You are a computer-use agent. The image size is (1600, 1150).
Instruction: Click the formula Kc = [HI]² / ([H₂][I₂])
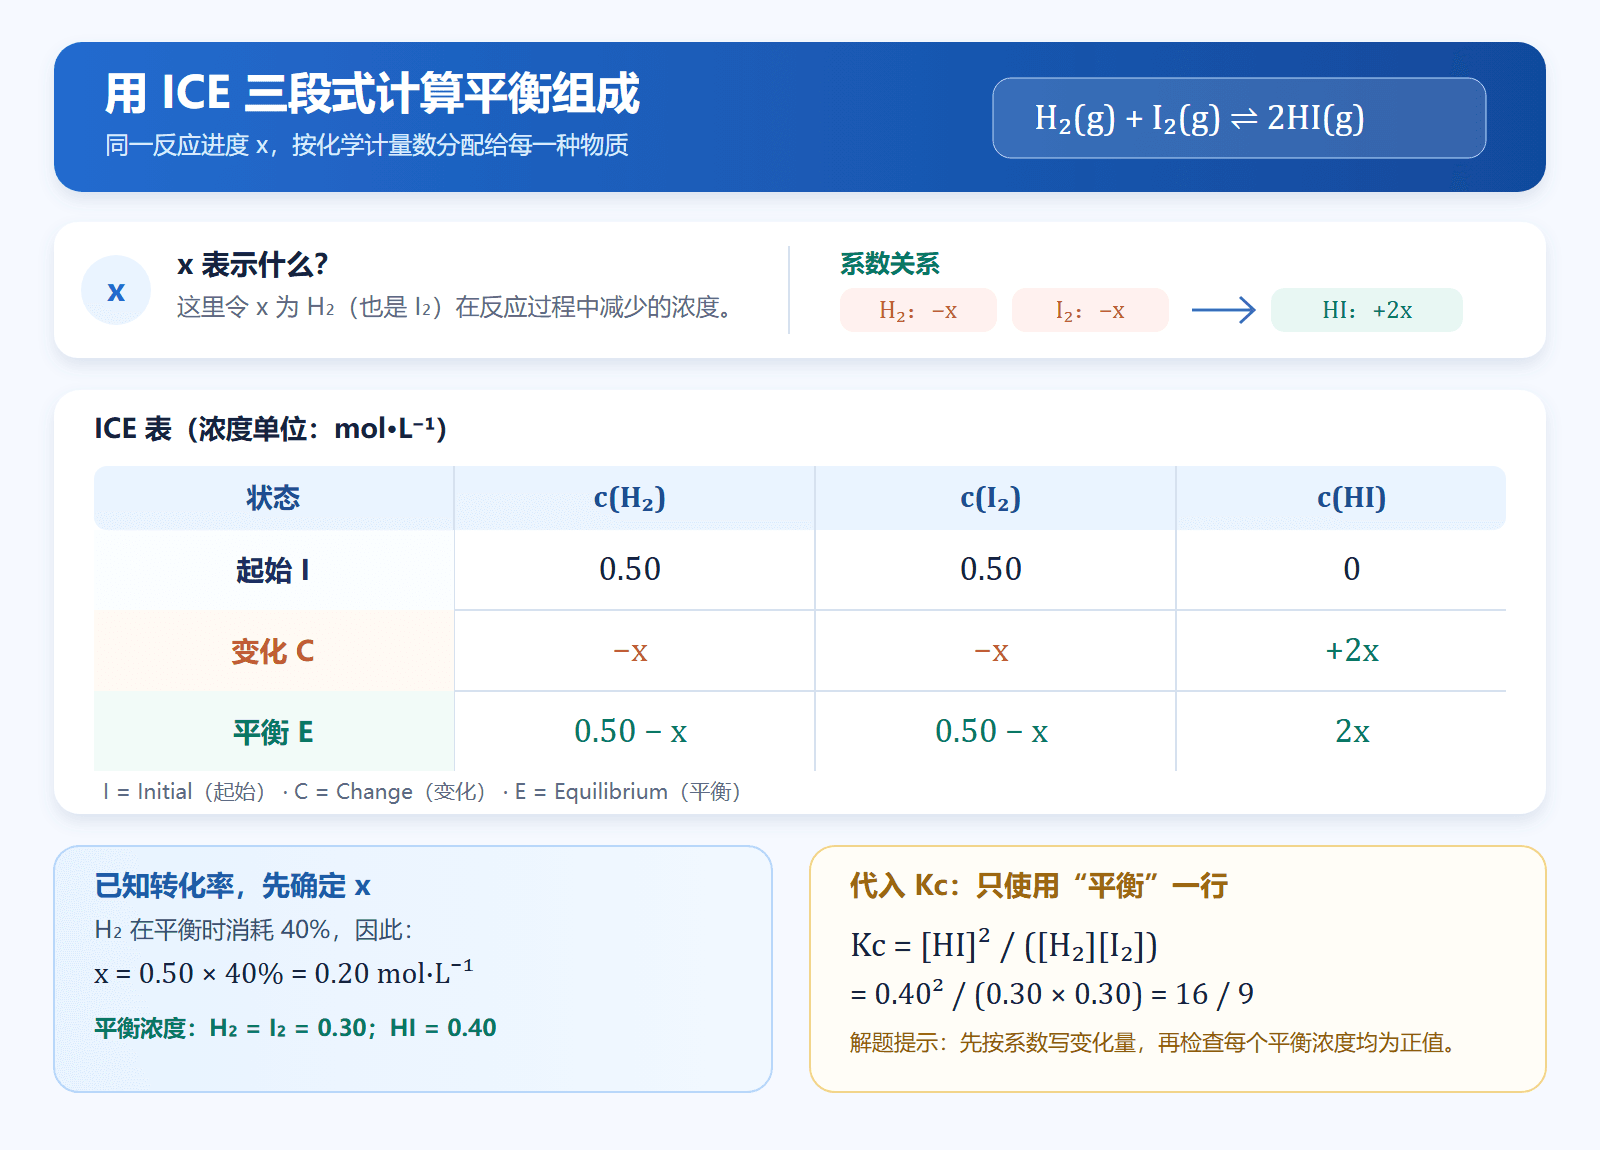[1004, 945]
